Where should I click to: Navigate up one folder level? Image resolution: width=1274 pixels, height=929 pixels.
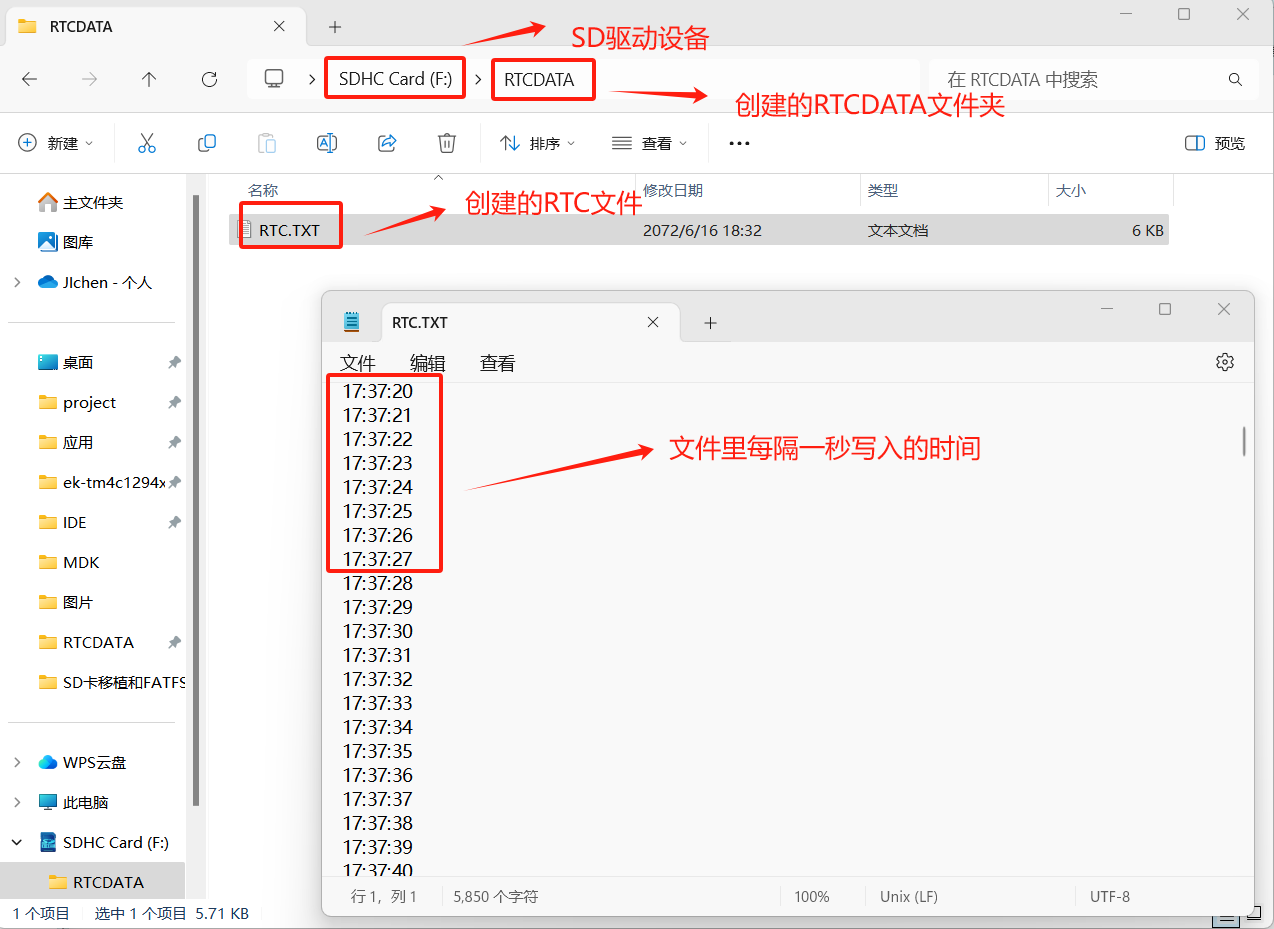tap(149, 79)
